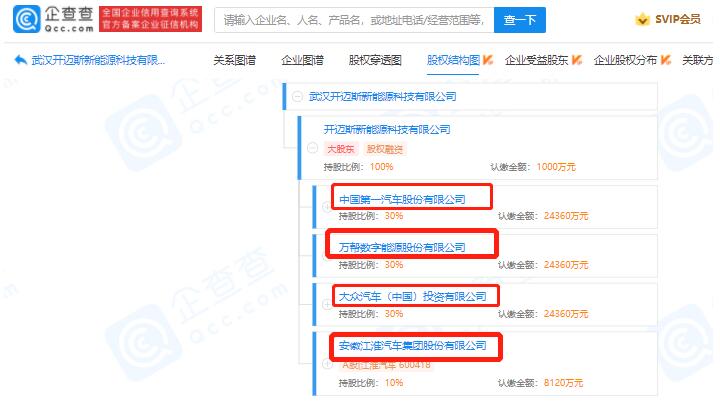Open the 企业图谱 tab

pyautogui.click(x=302, y=60)
